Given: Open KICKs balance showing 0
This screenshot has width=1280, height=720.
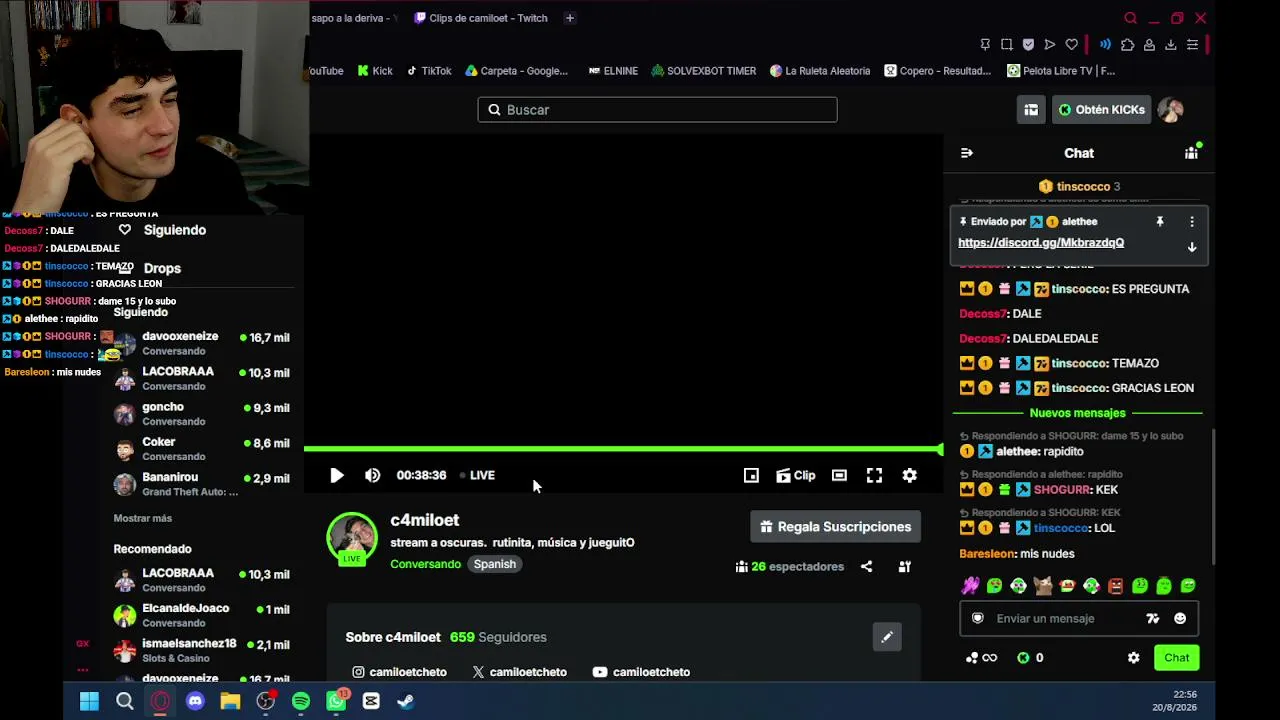Looking at the screenshot, I should (1030, 658).
